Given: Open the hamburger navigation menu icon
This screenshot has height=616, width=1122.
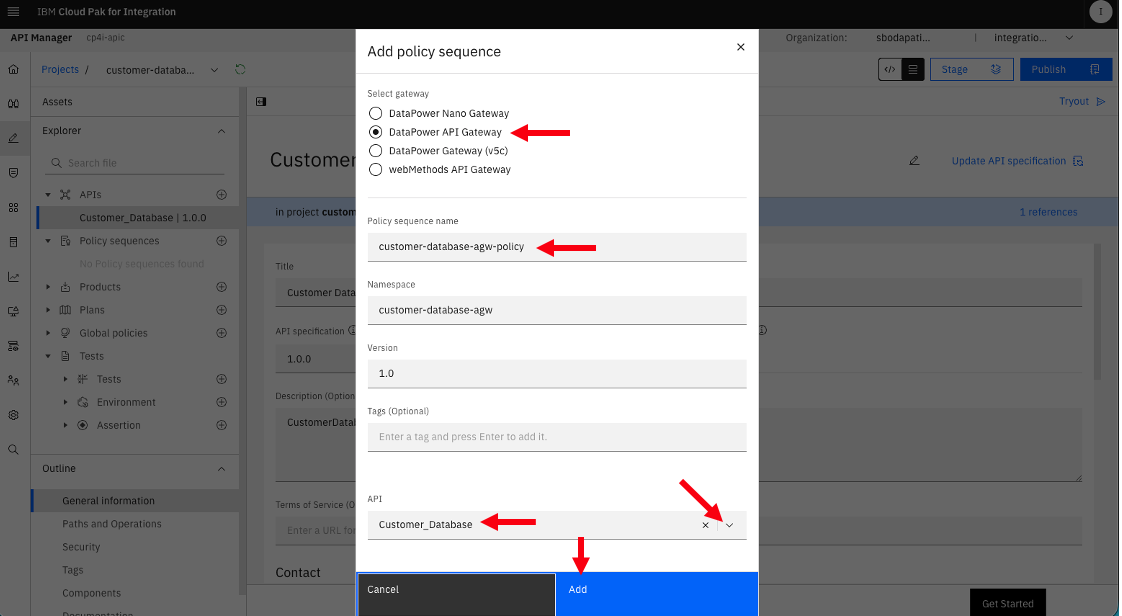Looking at the screenshot, I should click(13, 11).
